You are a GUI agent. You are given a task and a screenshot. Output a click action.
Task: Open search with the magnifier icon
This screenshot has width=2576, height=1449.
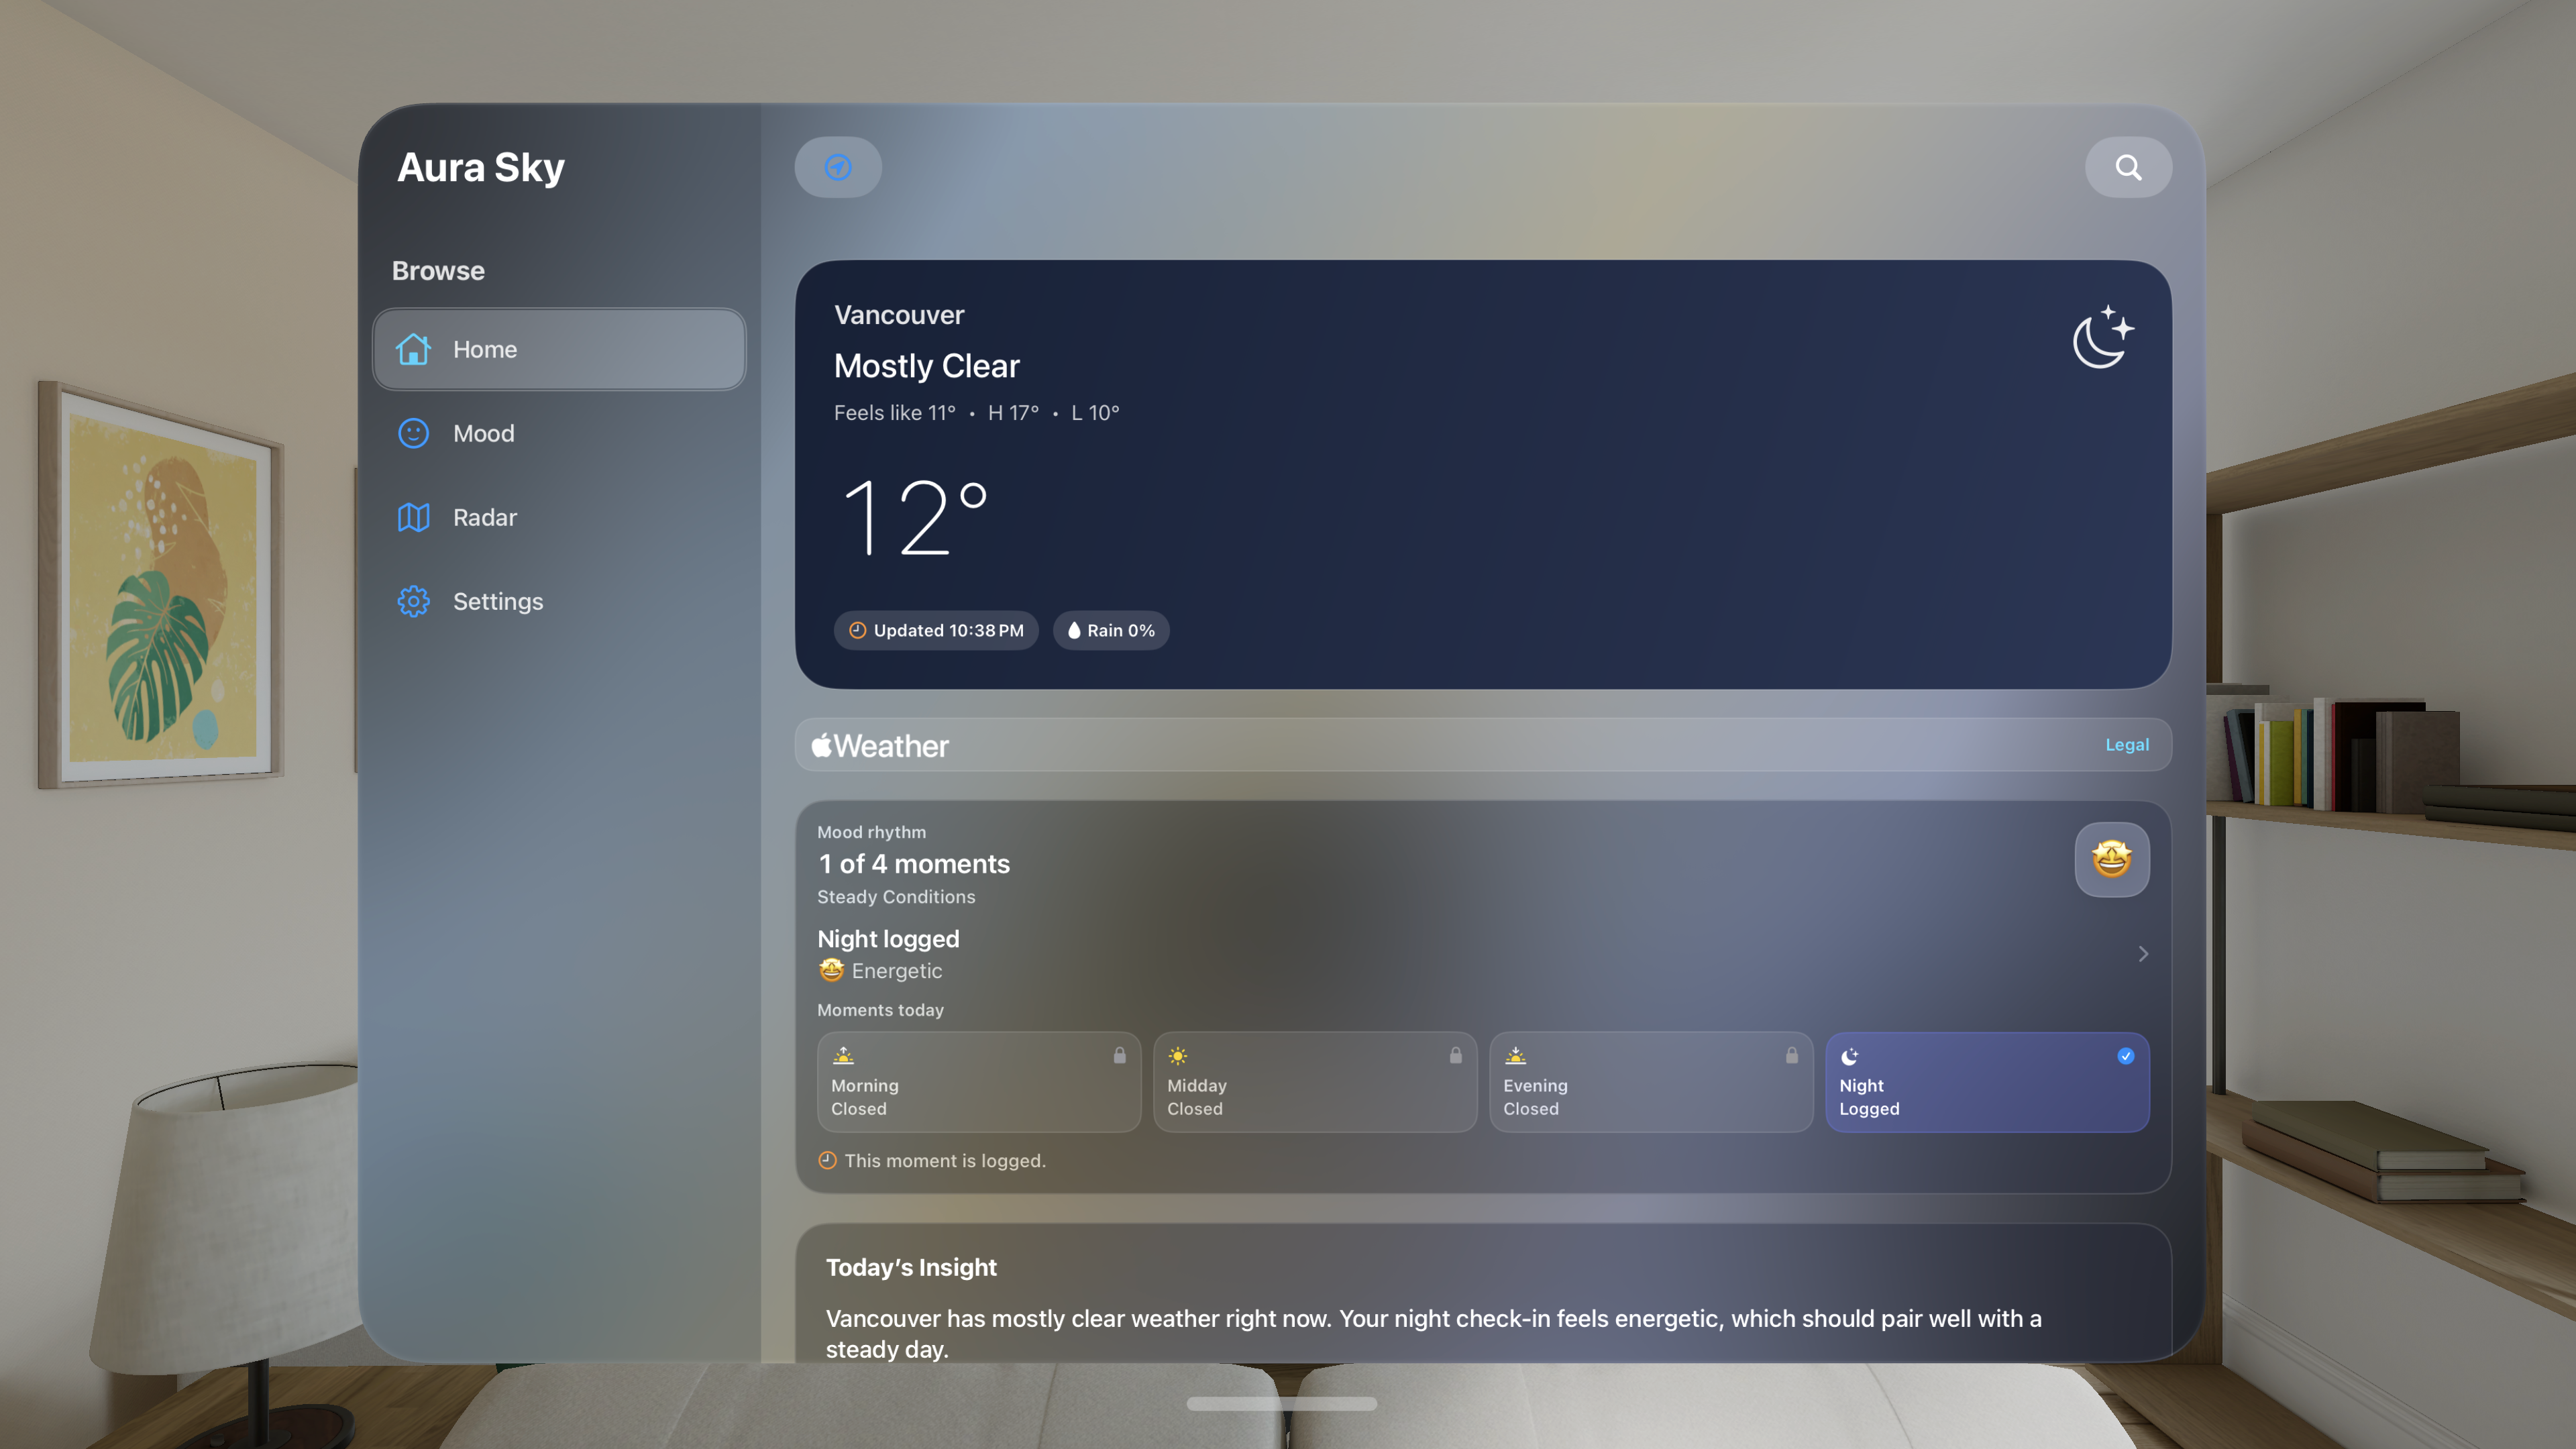pos(2128,167)
